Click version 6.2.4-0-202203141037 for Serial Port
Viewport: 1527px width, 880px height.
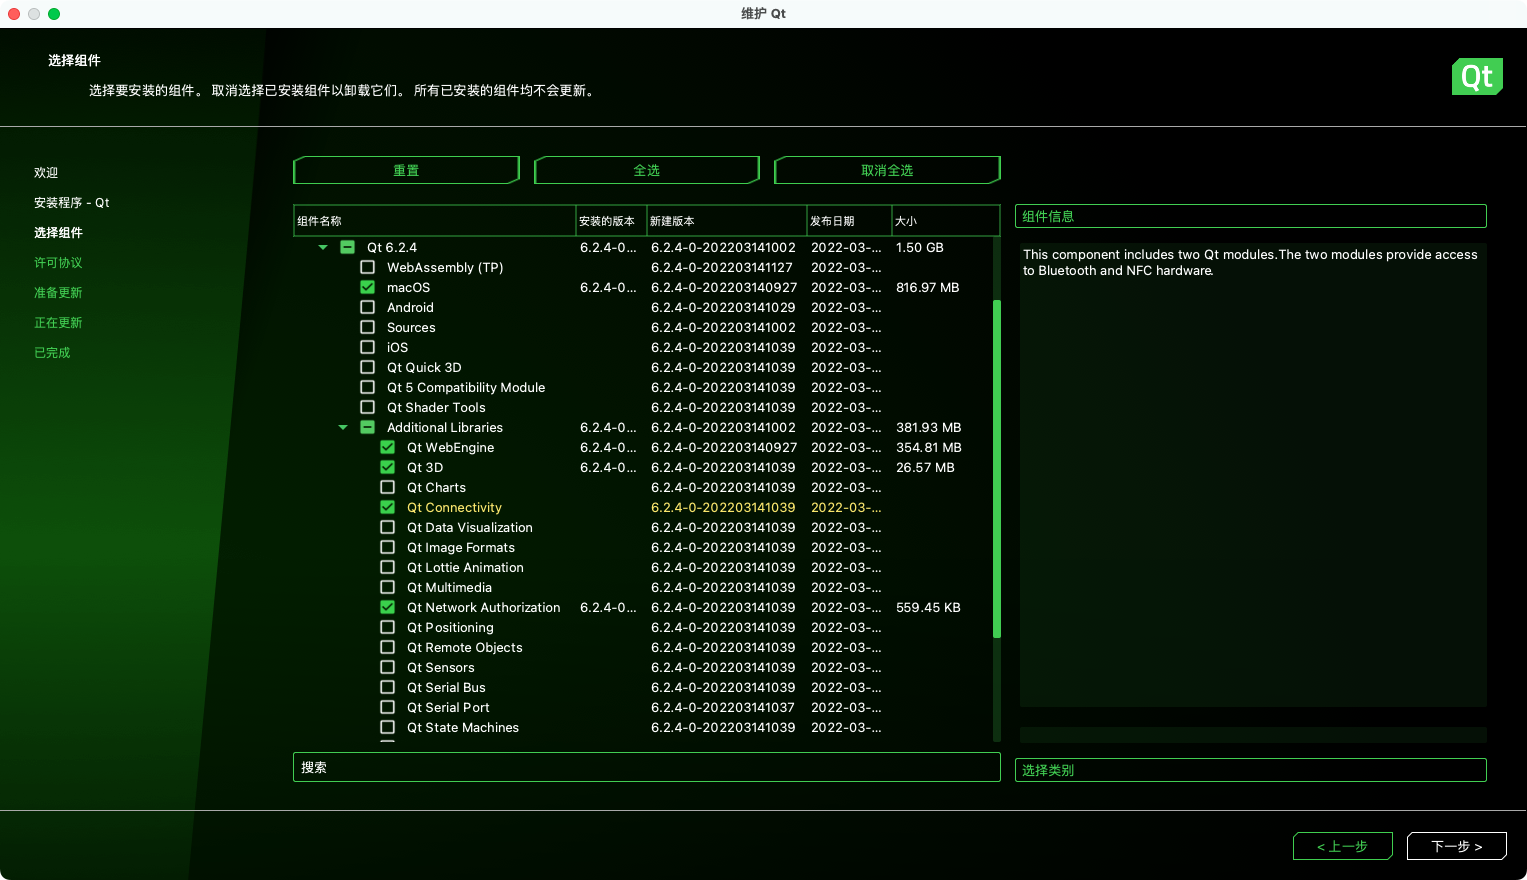pyautogui.click(x=723, y=707)
